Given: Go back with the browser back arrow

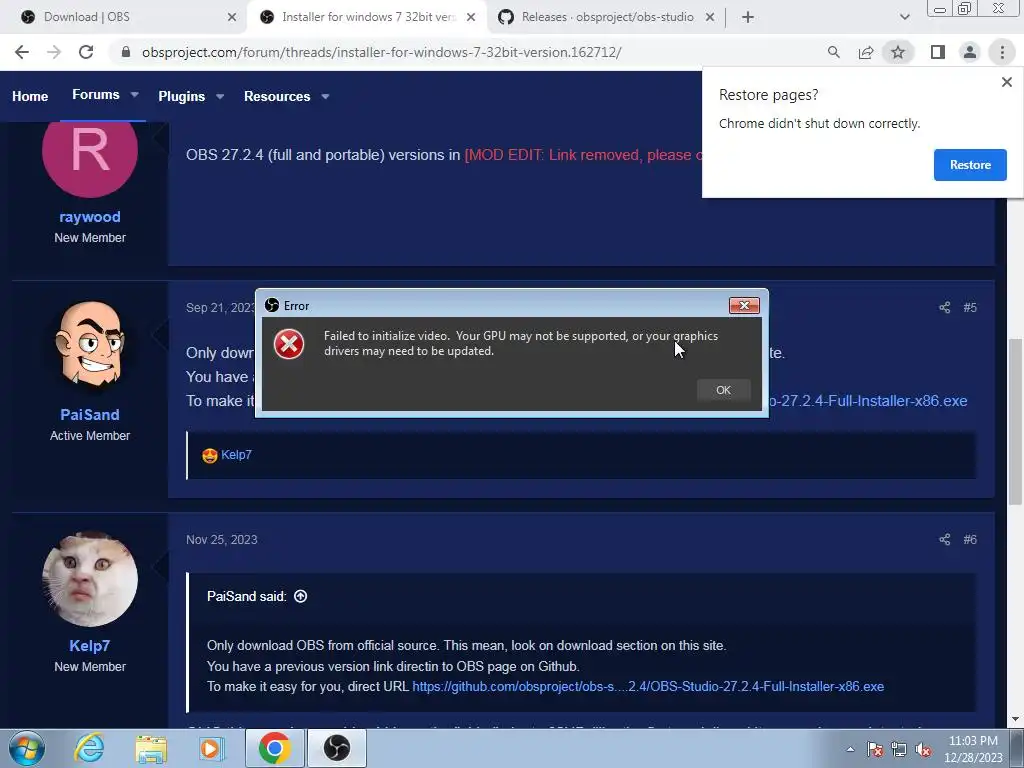Looking at the screenshot, I should coord(22,52).
